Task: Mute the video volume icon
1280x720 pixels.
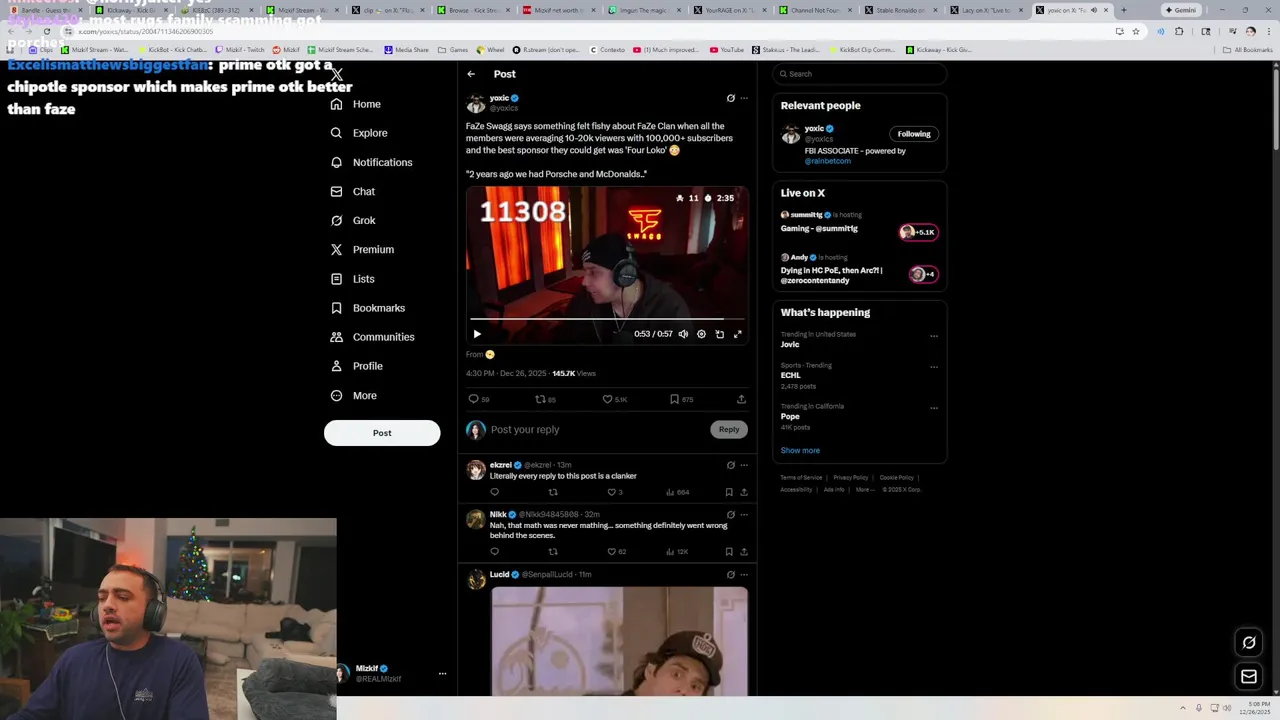Action: tap(683, 334)
